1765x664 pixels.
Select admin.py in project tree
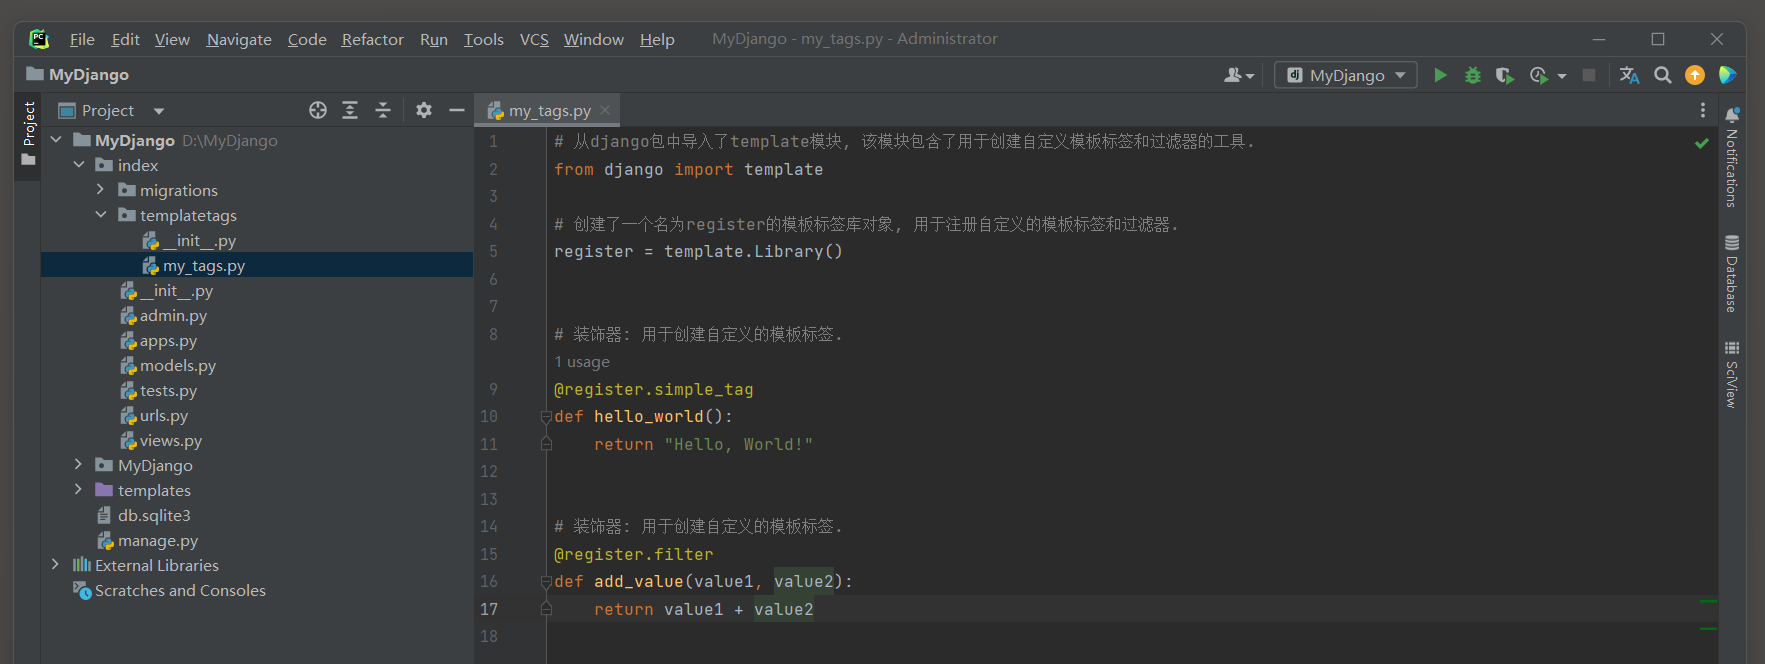(164, 315)
